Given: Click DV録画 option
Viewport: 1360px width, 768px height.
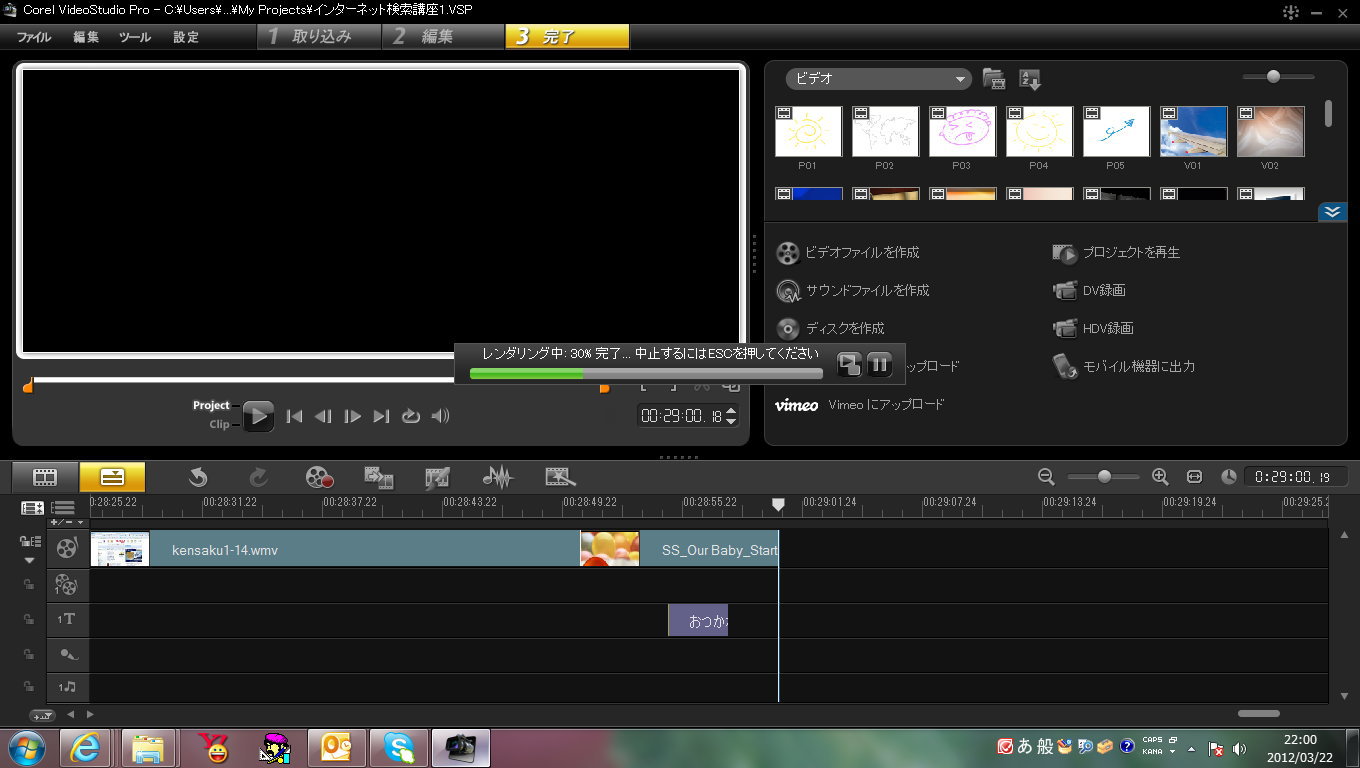Looking at the screenshot, I should (1089, 291).
